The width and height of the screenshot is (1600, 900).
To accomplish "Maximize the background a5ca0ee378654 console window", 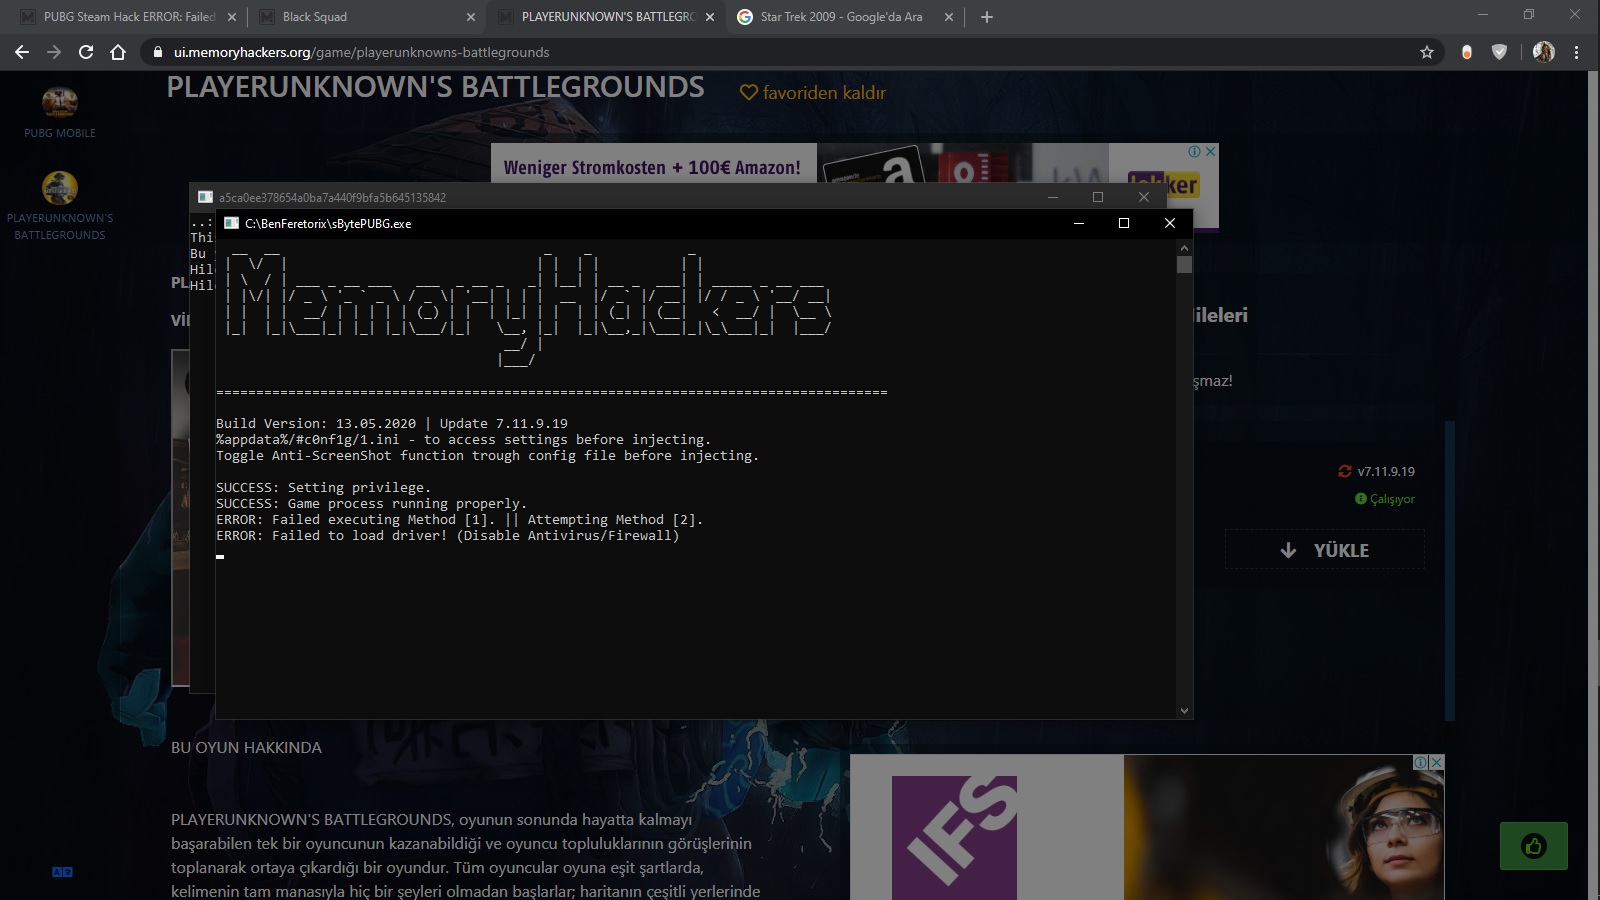I will [1098, 197].
